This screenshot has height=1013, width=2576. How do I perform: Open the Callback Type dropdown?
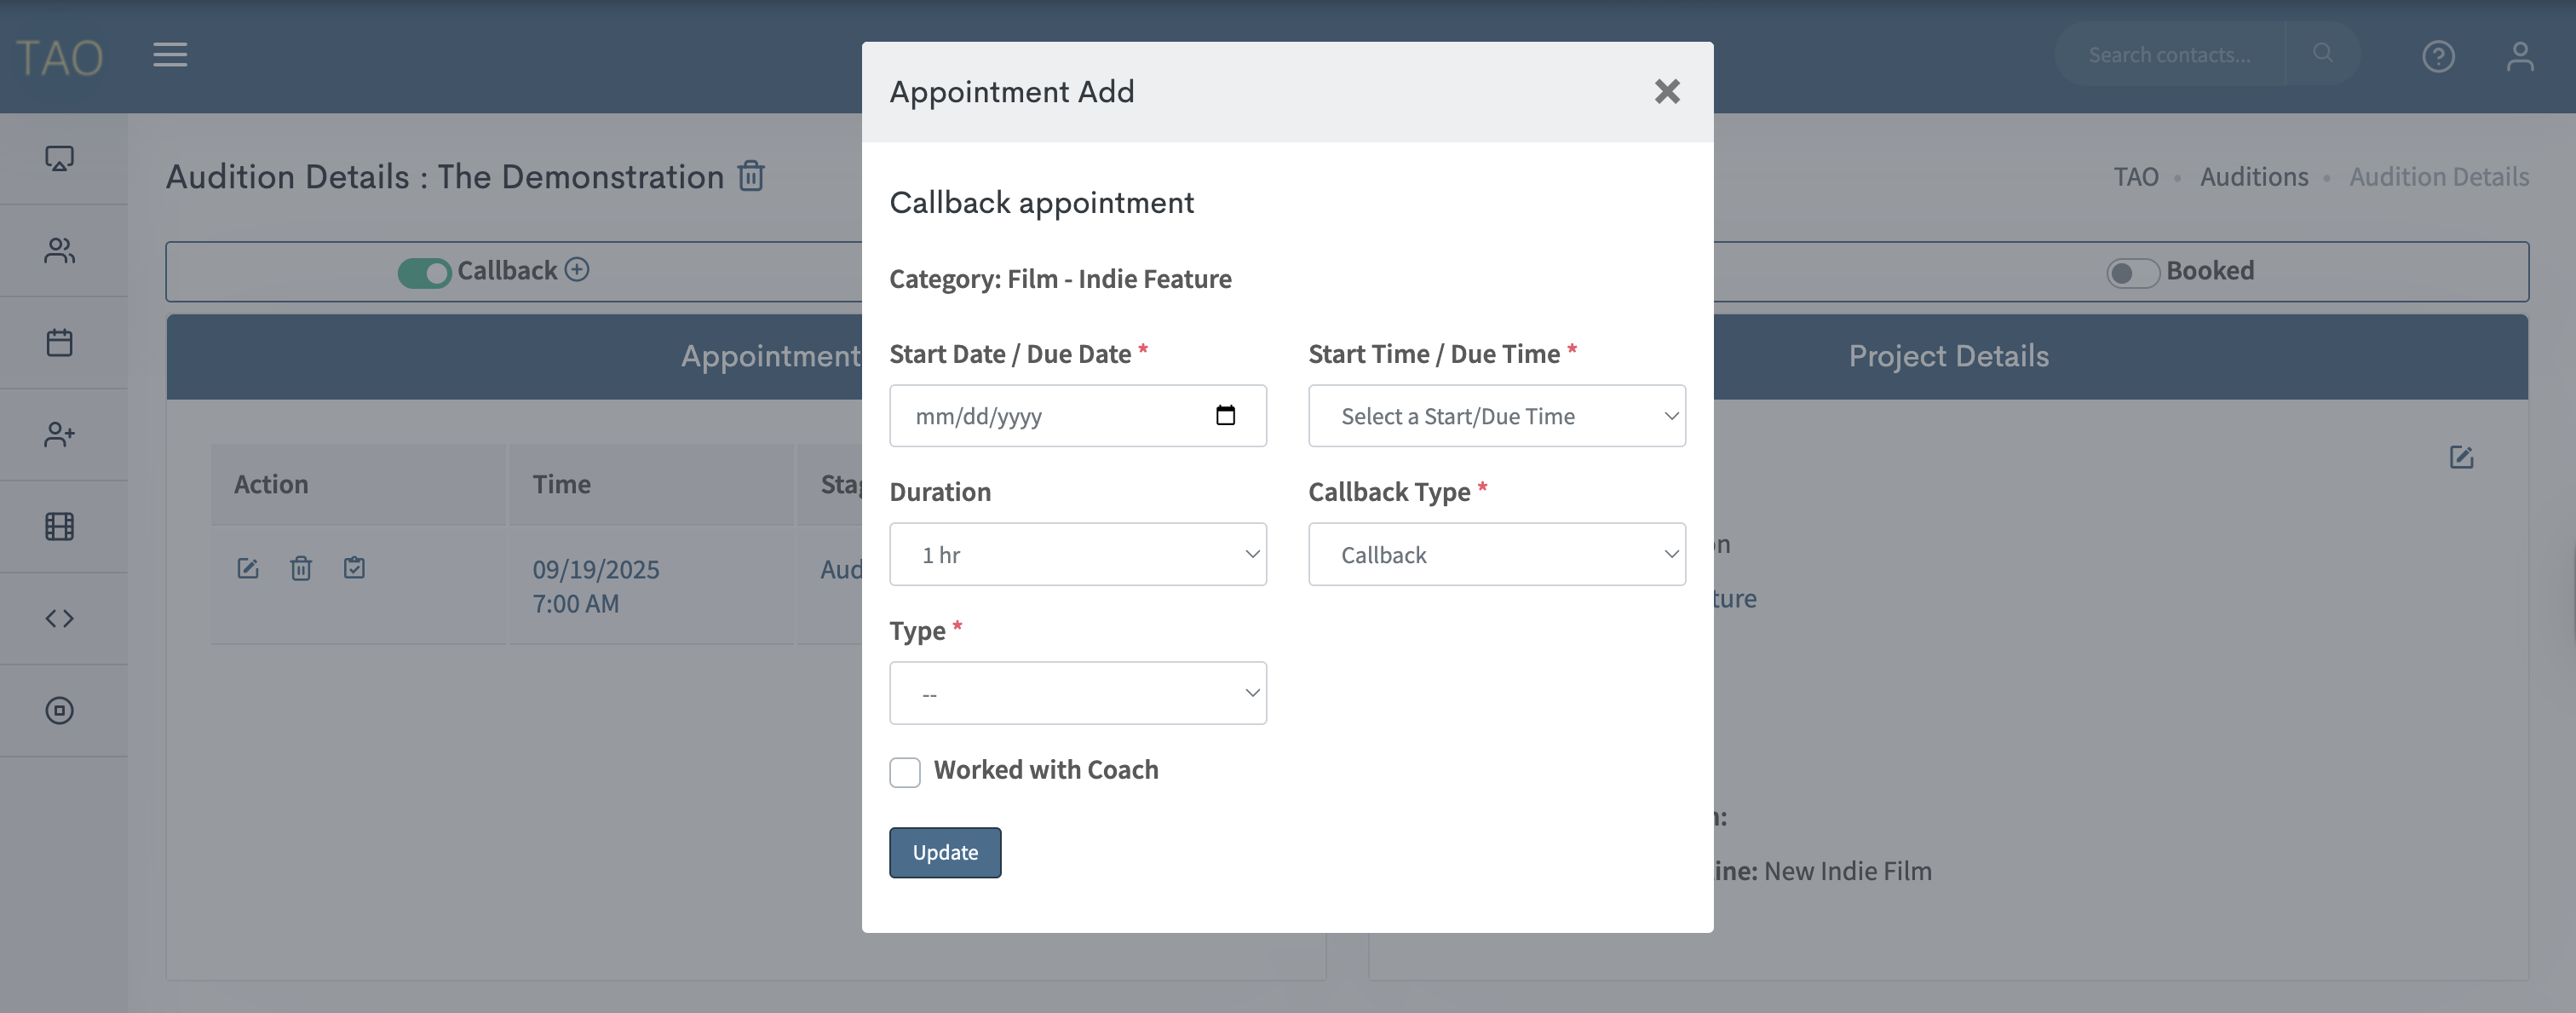[x=1496, y=555]
